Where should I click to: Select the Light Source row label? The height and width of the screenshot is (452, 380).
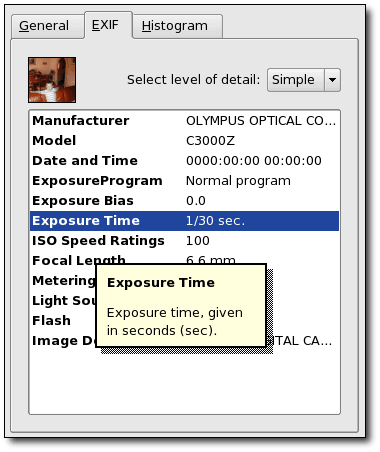(63, 301)
